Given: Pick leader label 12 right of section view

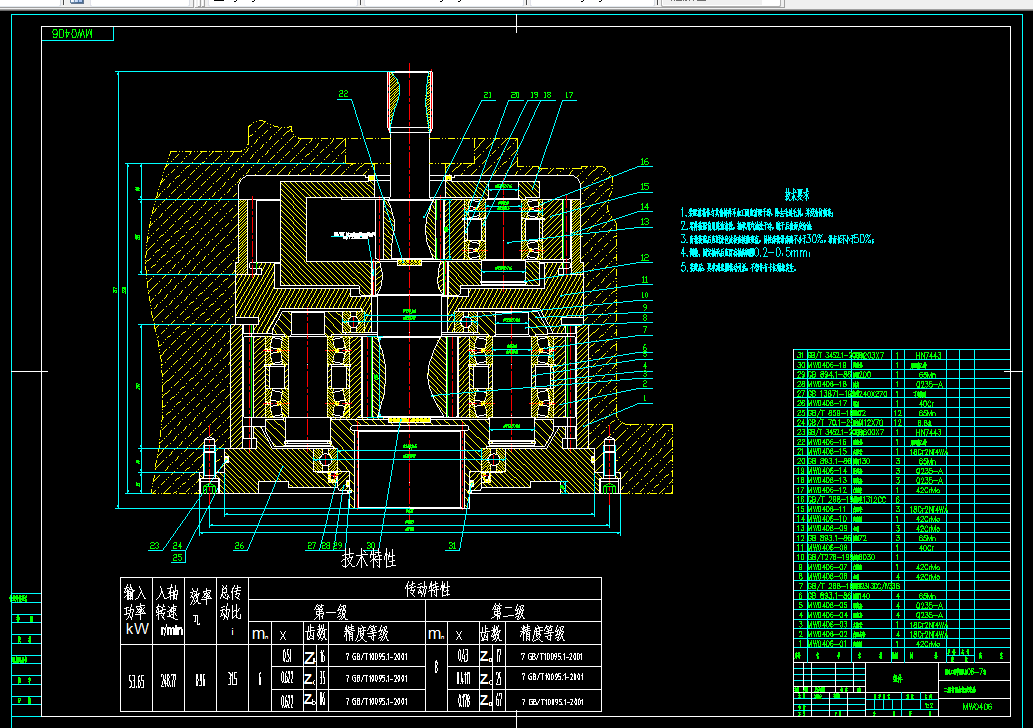Looking at the screenshot, I should point(644,258).
